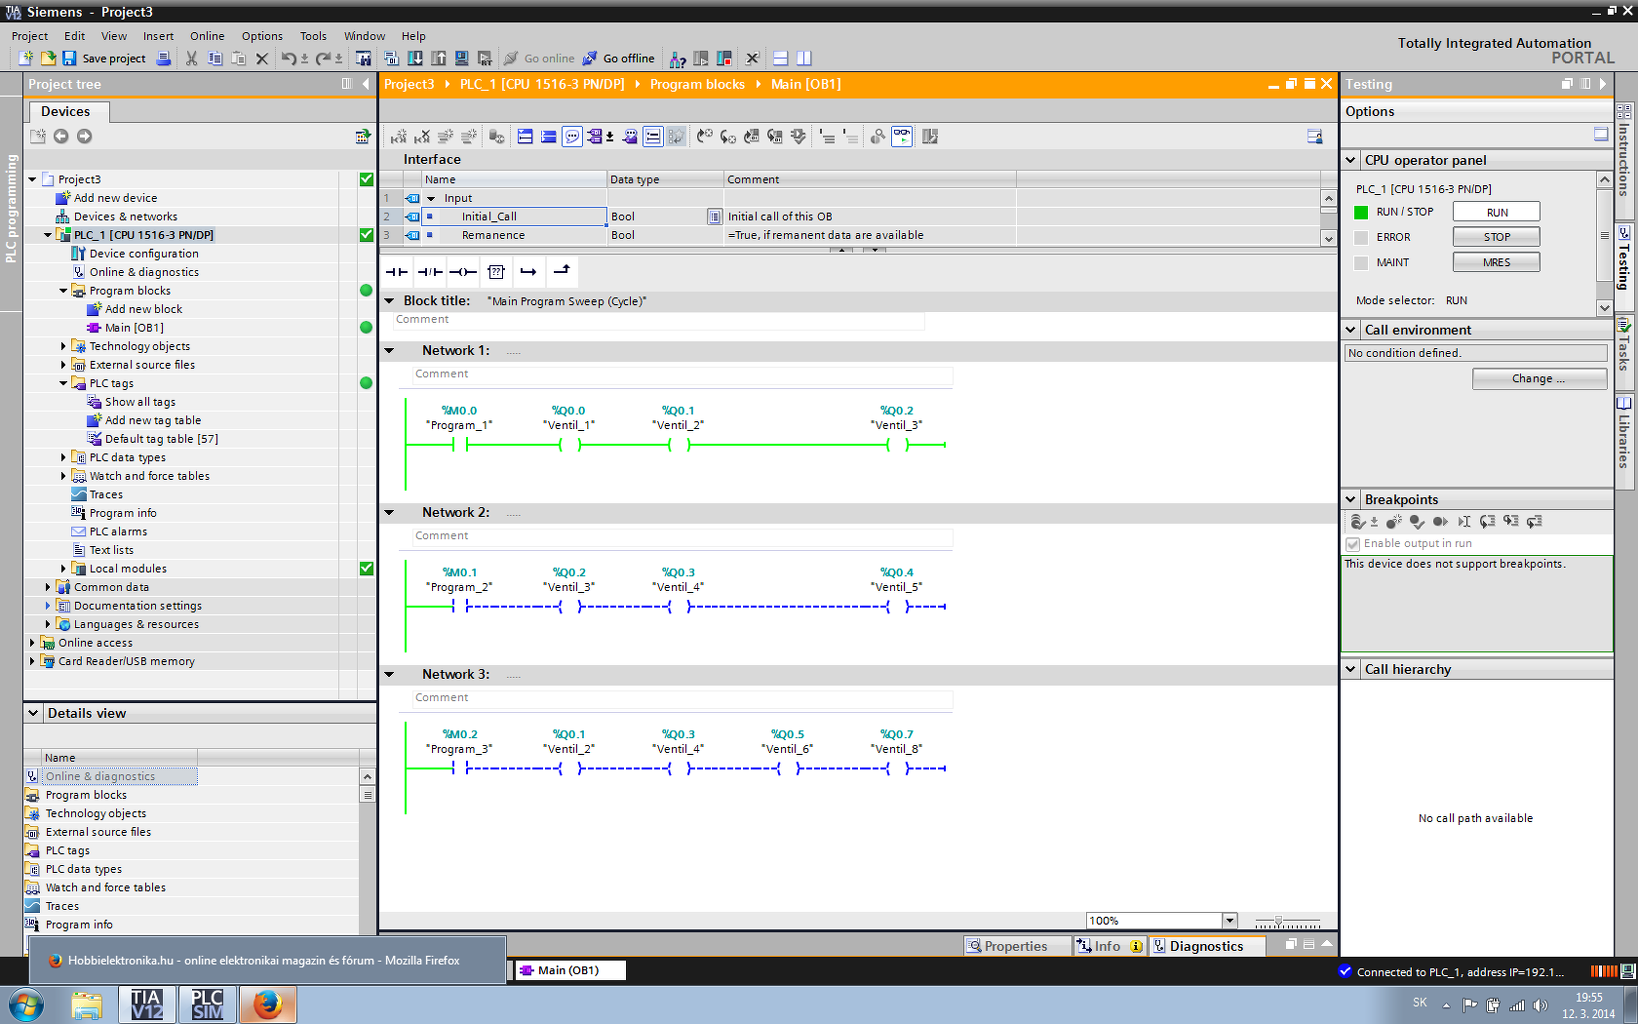Viewport: 1638px width, 1024px height.
Task: Select Default tag table [57]
Action: click(x=161, y=439)
